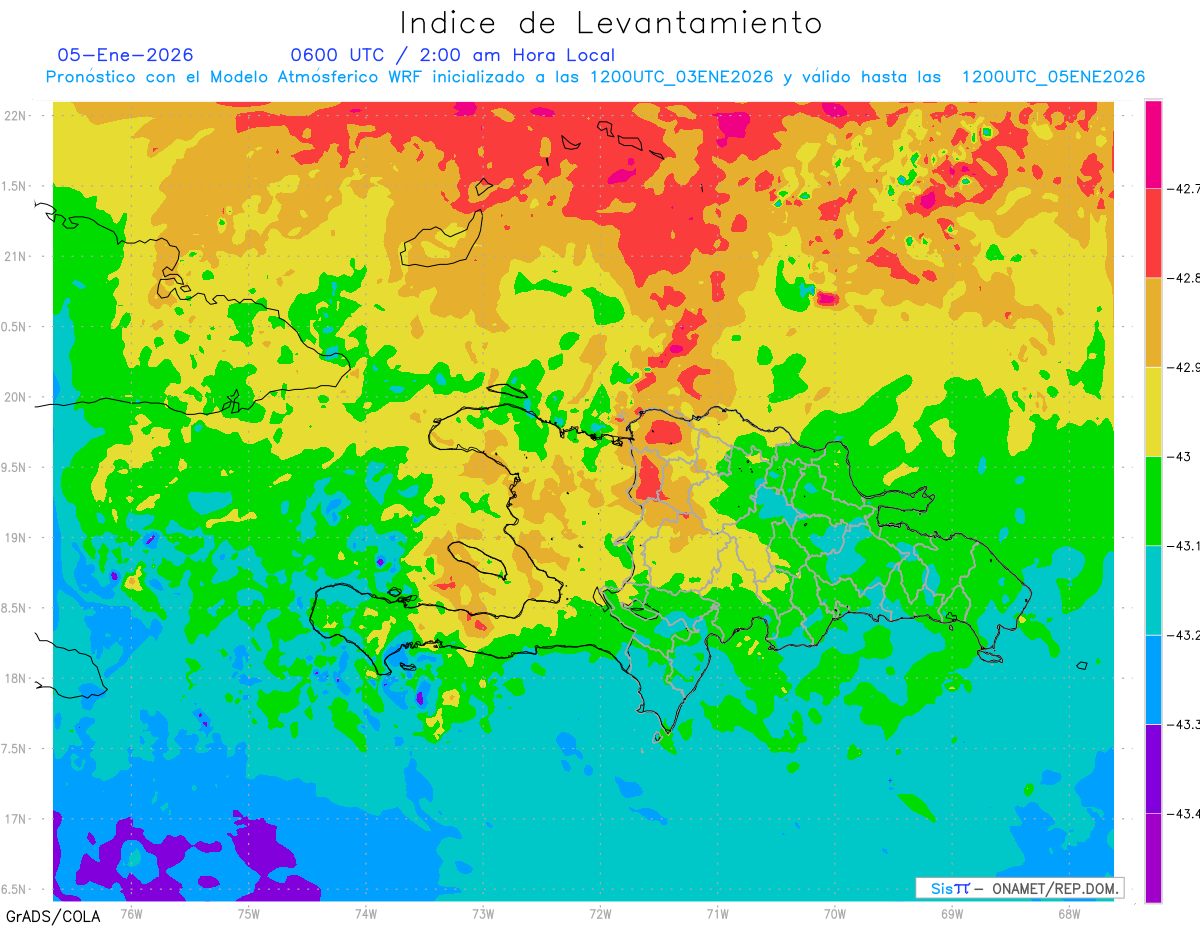Pick the teal legend swatch below -43.1
This screenshot has height=927, width=1200.
pos(1153,590)
